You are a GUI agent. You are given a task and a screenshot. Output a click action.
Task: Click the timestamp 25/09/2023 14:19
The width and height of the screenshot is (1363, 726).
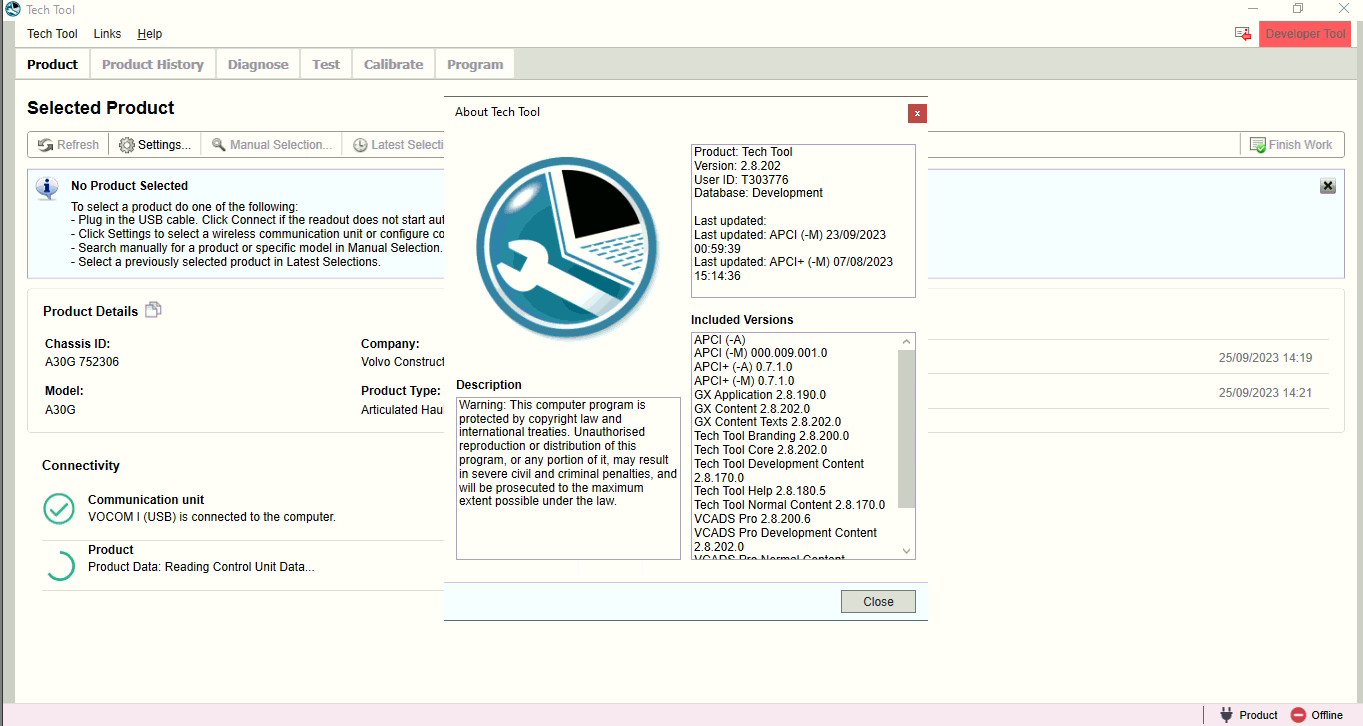1265,358
